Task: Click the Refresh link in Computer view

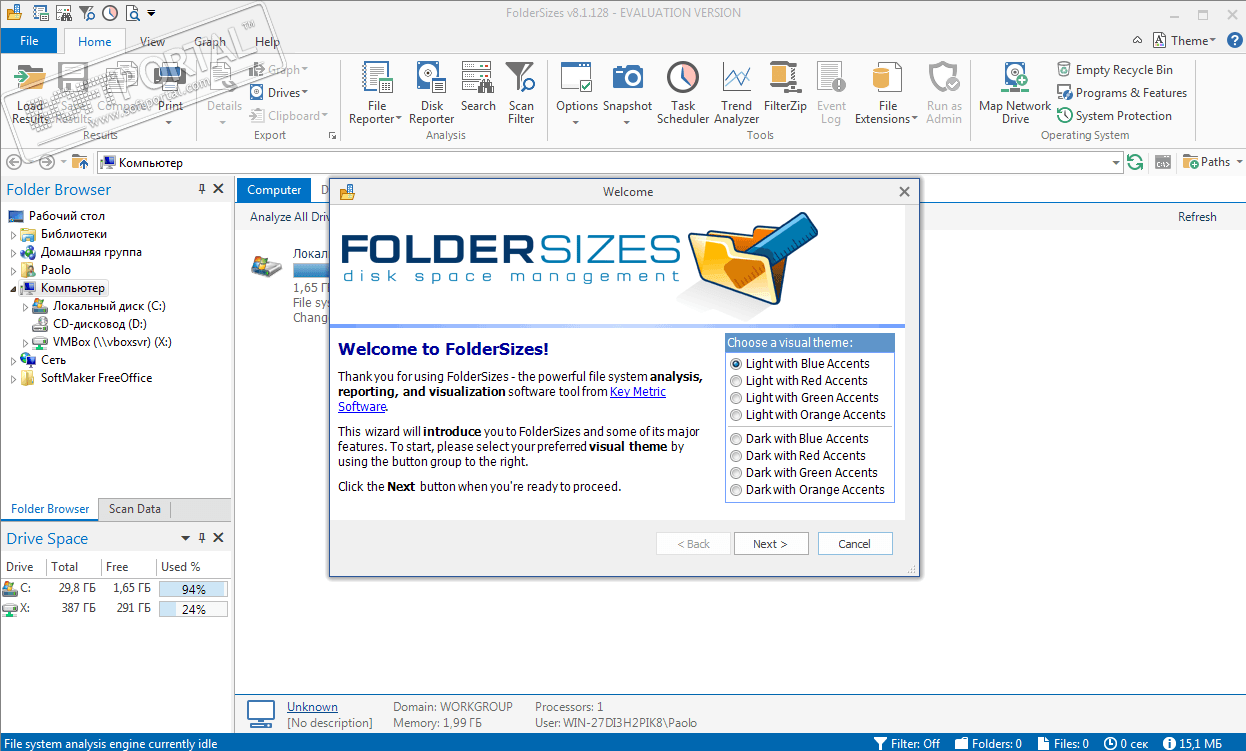Action: click(x=1197, y=217)
